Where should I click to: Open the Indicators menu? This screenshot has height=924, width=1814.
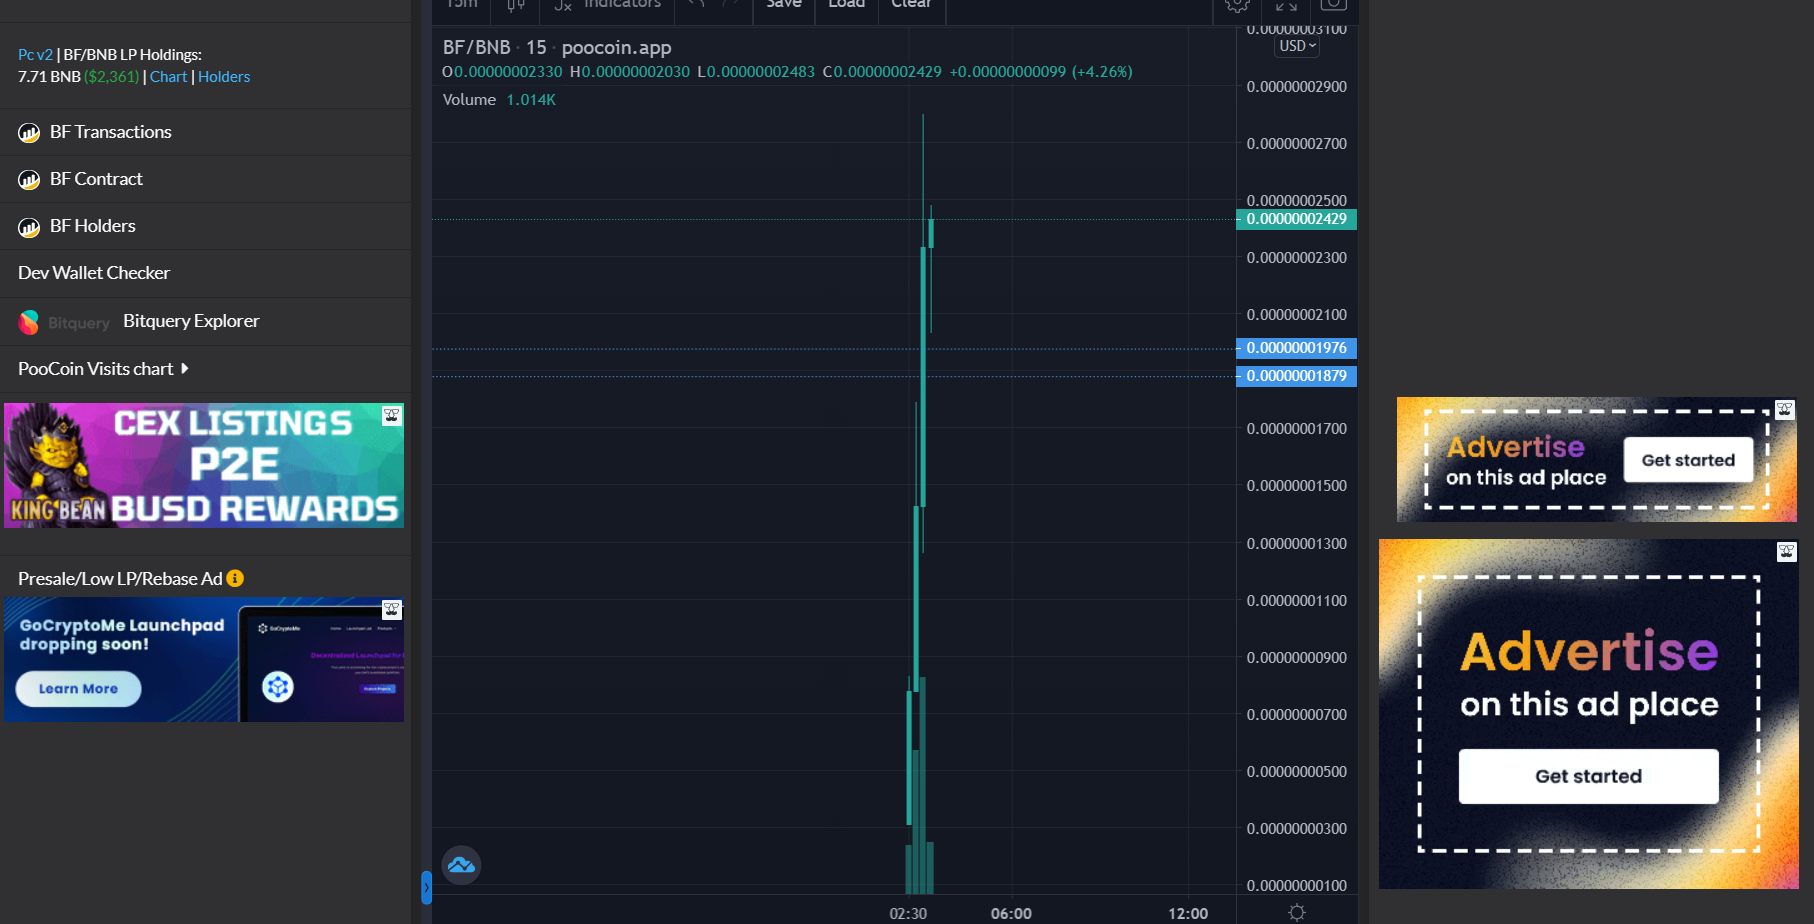click(x=608, y=5)
